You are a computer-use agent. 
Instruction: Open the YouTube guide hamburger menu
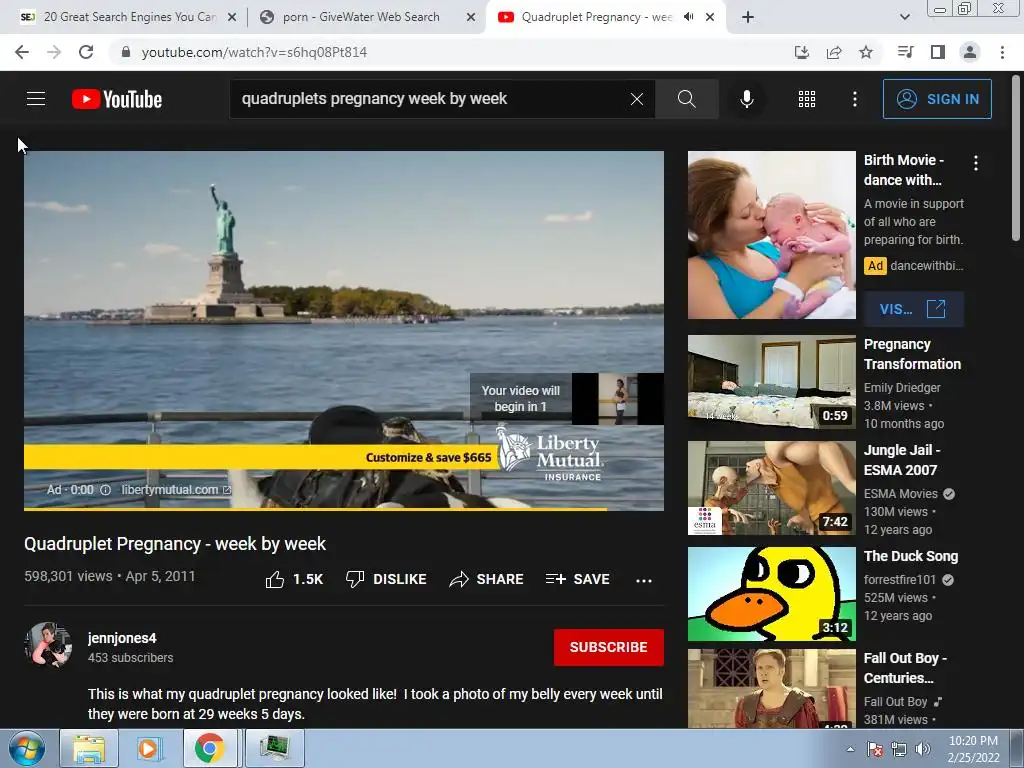tap(36, 99)
